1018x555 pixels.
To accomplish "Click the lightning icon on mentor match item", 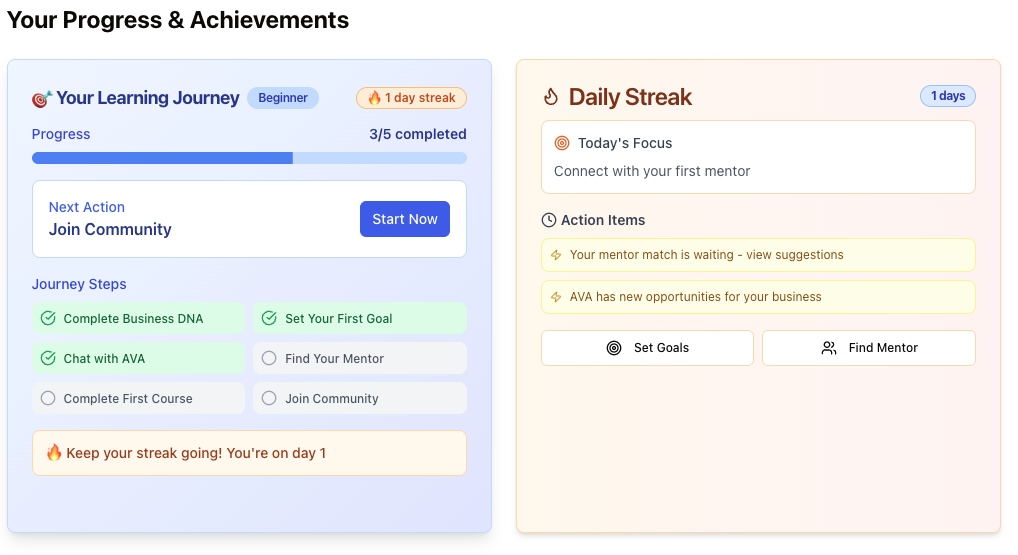I will [557, 255].
